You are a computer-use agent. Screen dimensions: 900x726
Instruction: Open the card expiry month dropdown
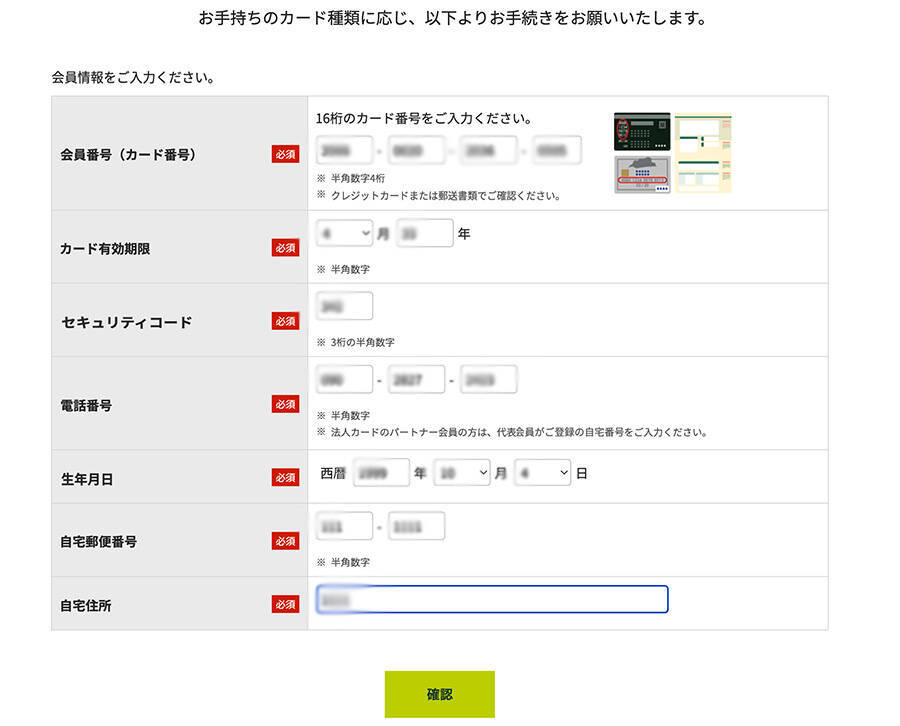click(x=343, y=233)
